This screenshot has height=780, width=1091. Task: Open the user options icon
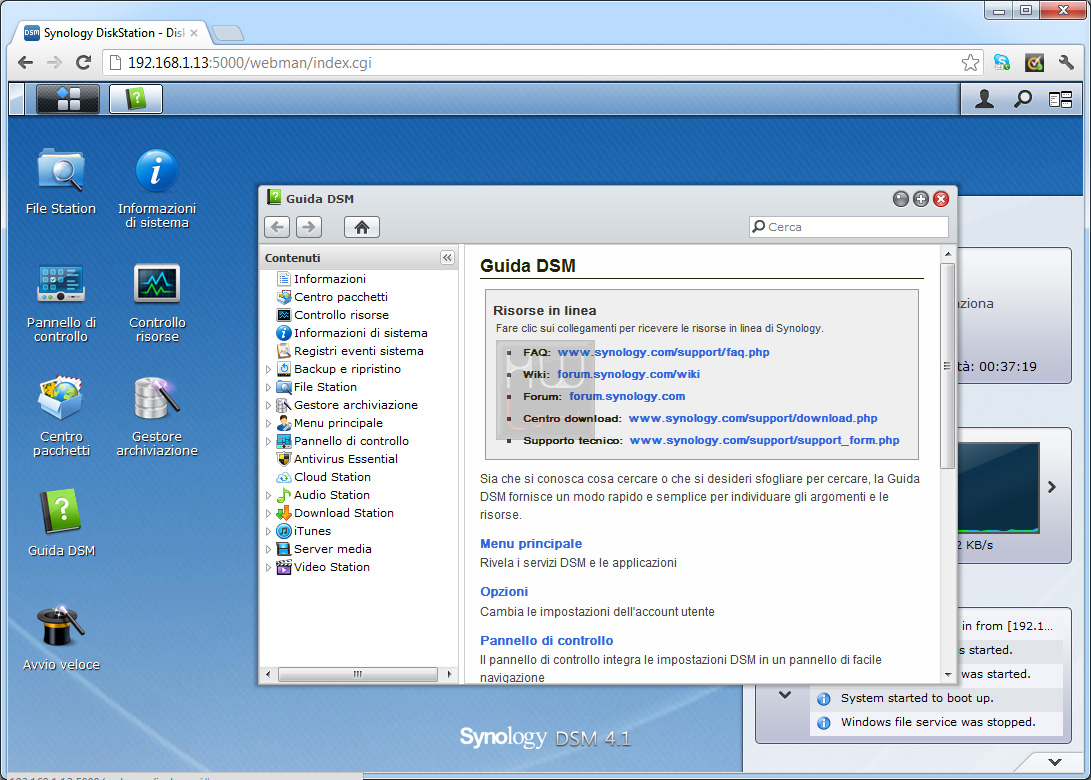[x=984, y=100]
